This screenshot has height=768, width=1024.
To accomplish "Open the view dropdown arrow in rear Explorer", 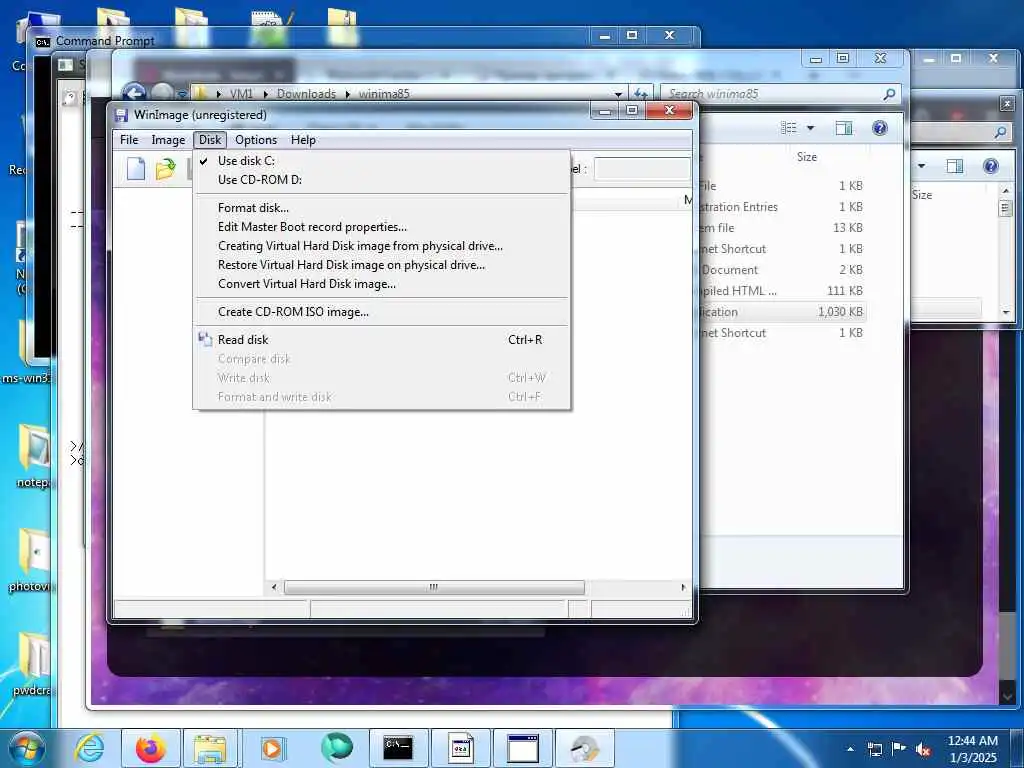I will (x=921, y=166).
